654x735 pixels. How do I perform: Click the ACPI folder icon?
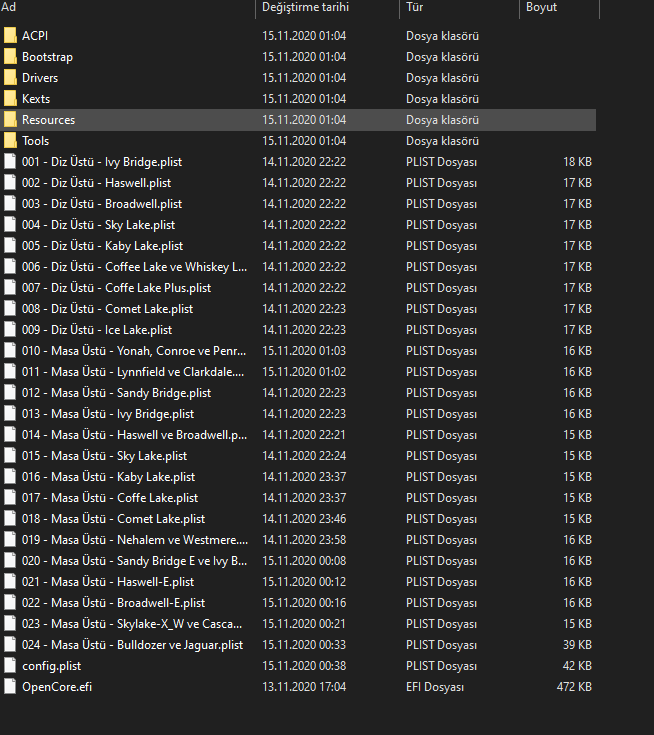click(x=10, y=36)
